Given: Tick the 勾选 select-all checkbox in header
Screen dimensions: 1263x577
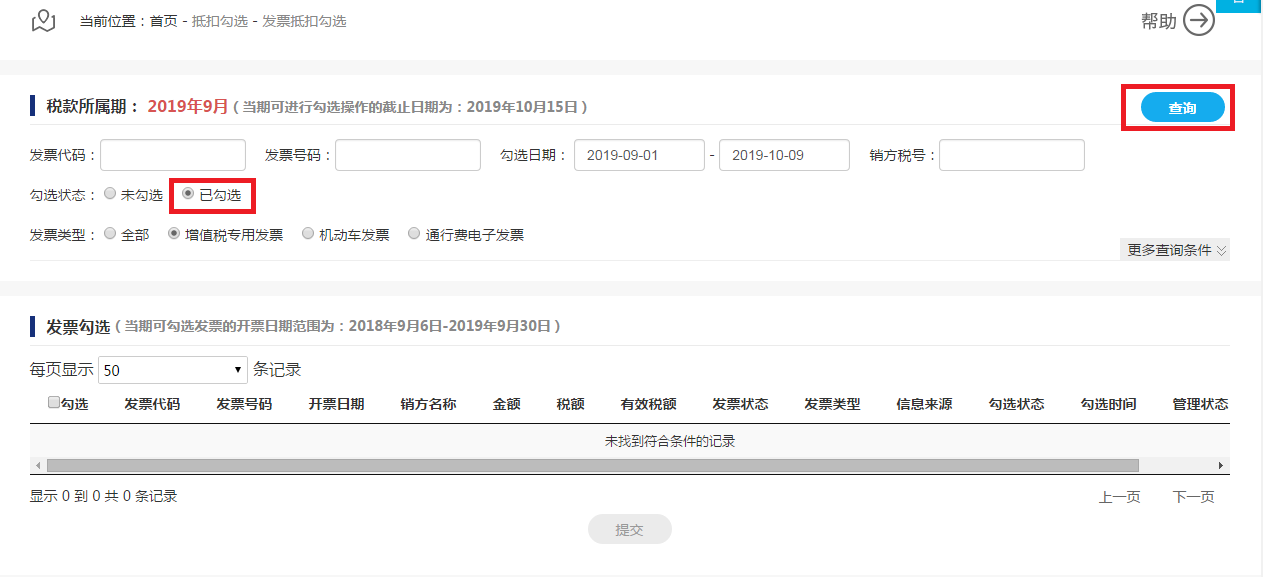Looking at the screenshot, I should 54,404.
